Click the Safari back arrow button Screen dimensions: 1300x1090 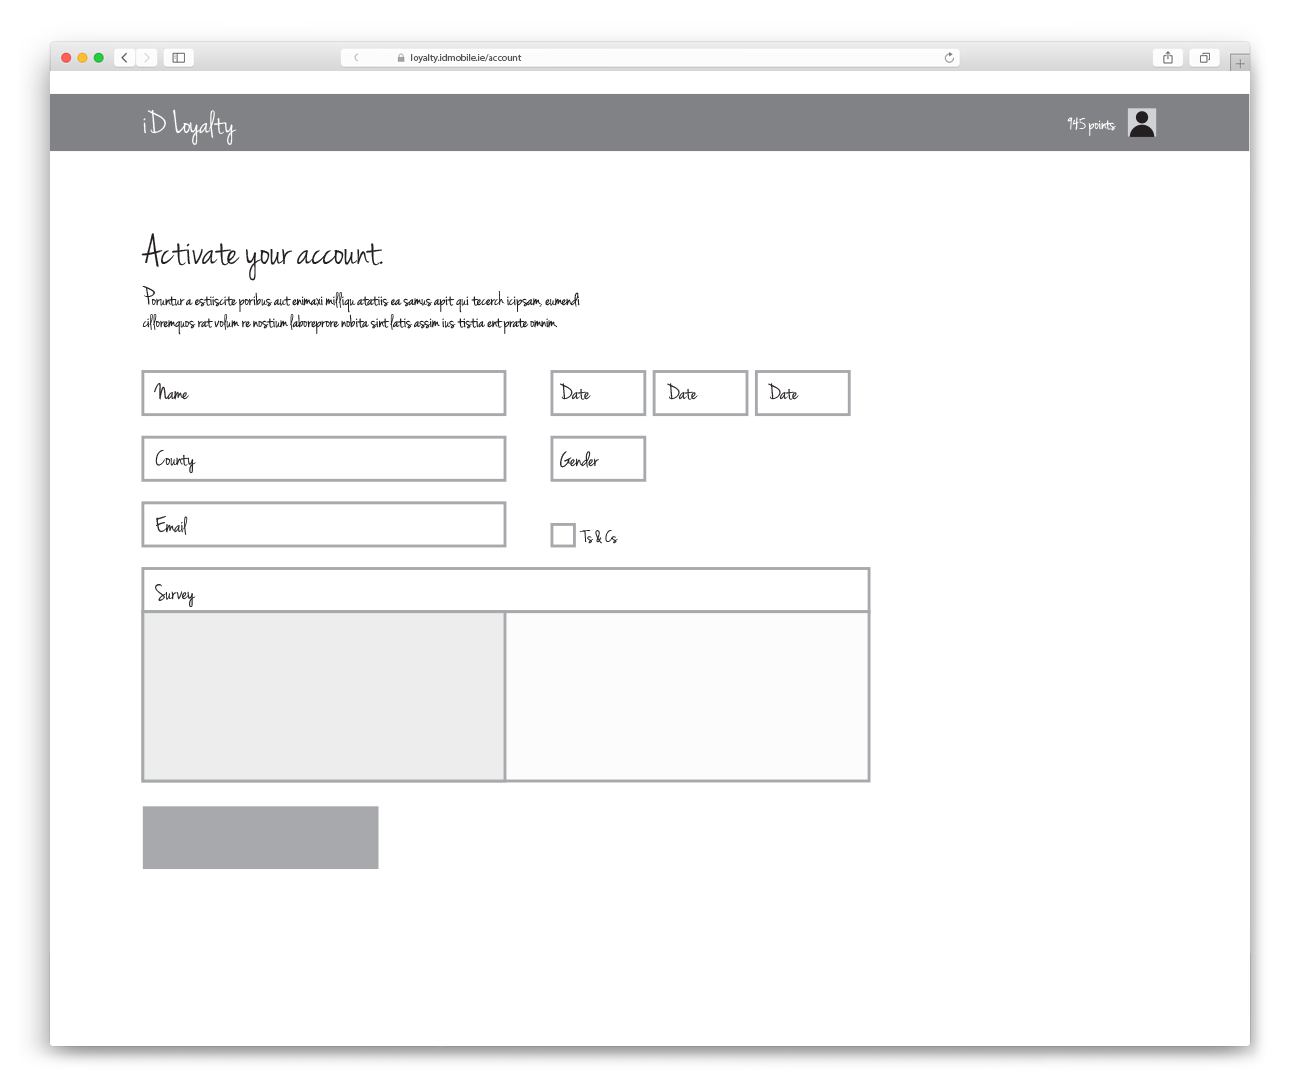coord(125,58)
